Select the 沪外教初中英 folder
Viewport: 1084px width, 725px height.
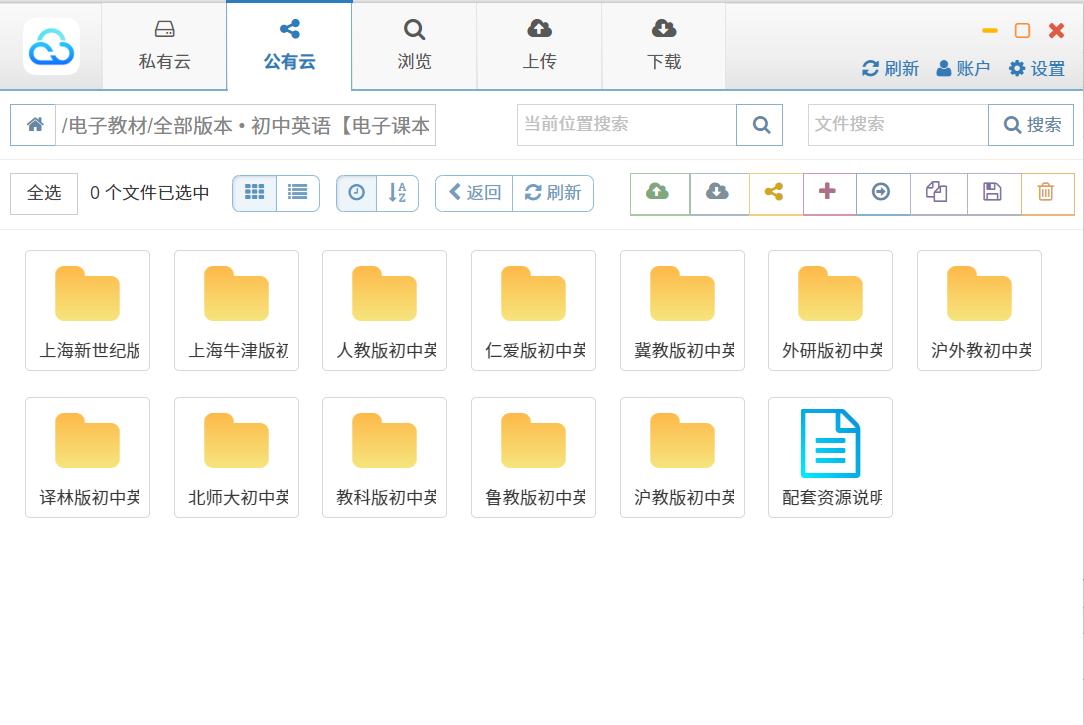tap(980, 310)
